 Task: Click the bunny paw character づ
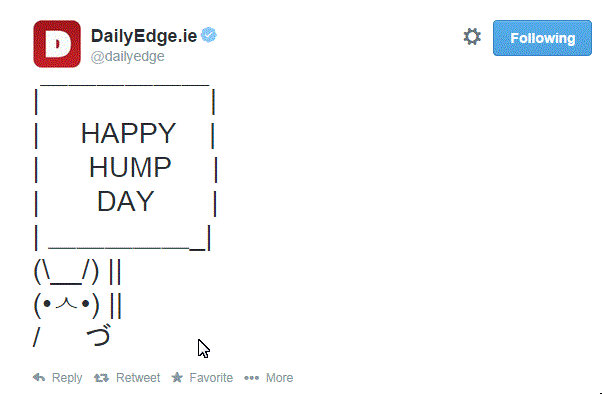coord(99,336)
